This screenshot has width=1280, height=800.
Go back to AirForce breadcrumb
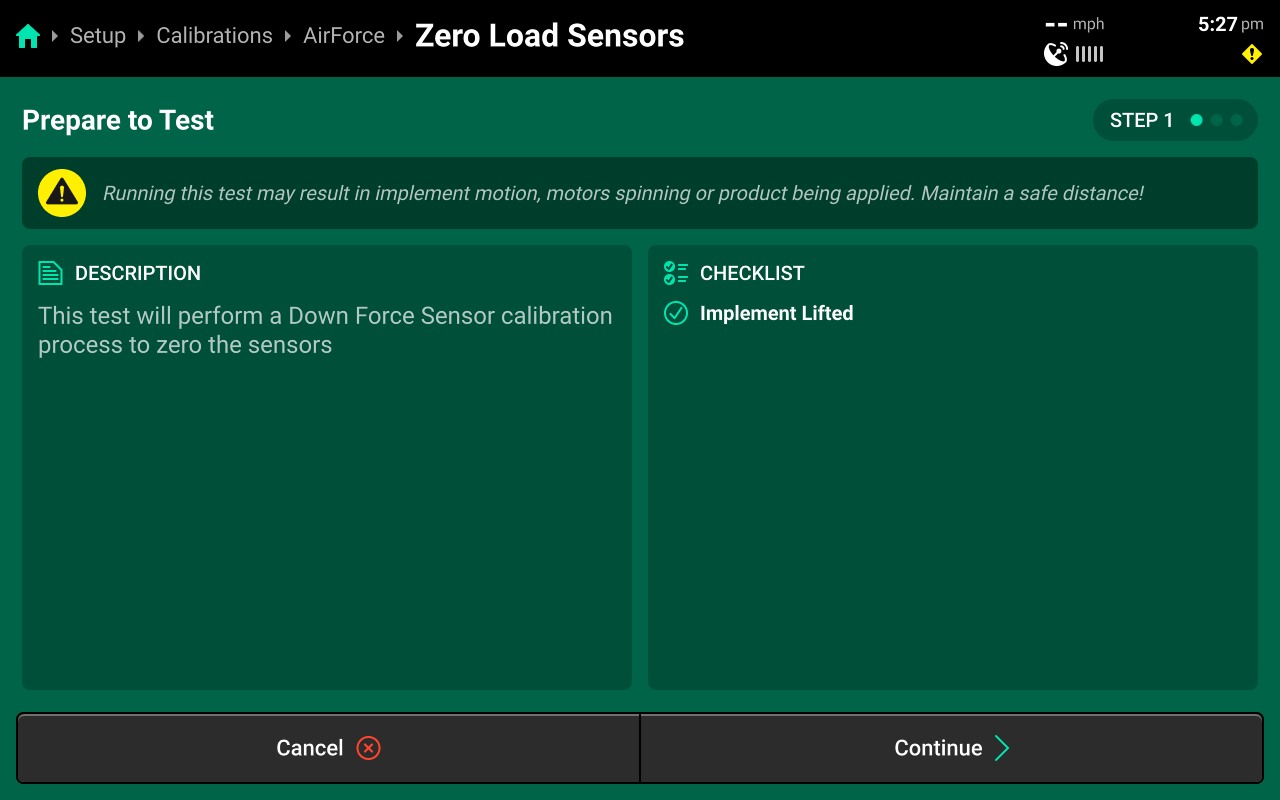pos(344,36)
